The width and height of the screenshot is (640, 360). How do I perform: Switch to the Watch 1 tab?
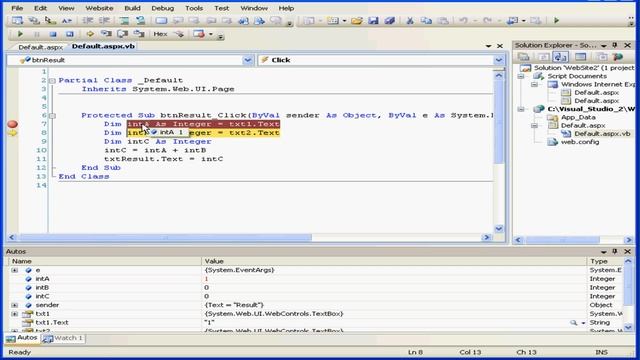coord(64,338)
